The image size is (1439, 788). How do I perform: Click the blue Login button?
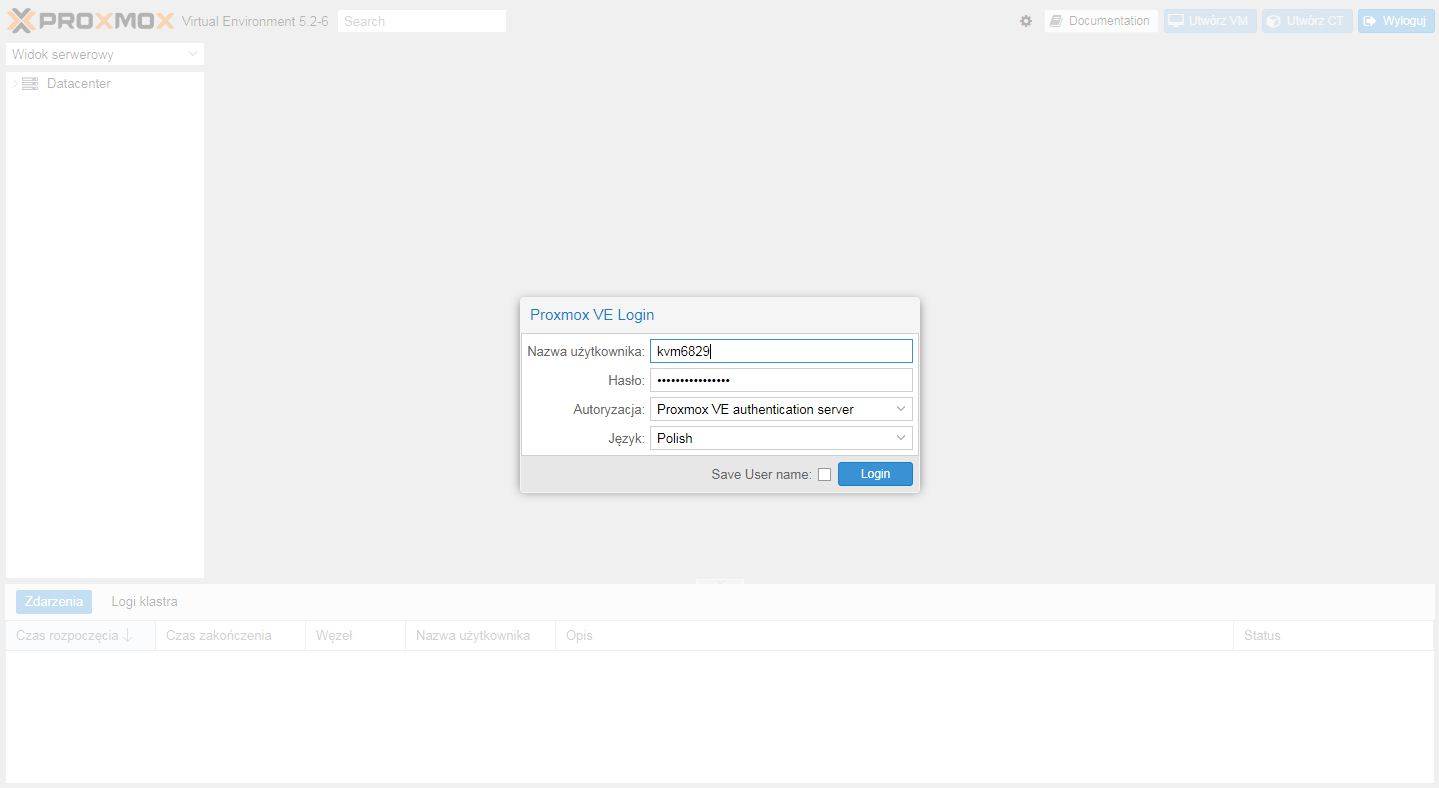pyautogui.click(x=874, y=474)
